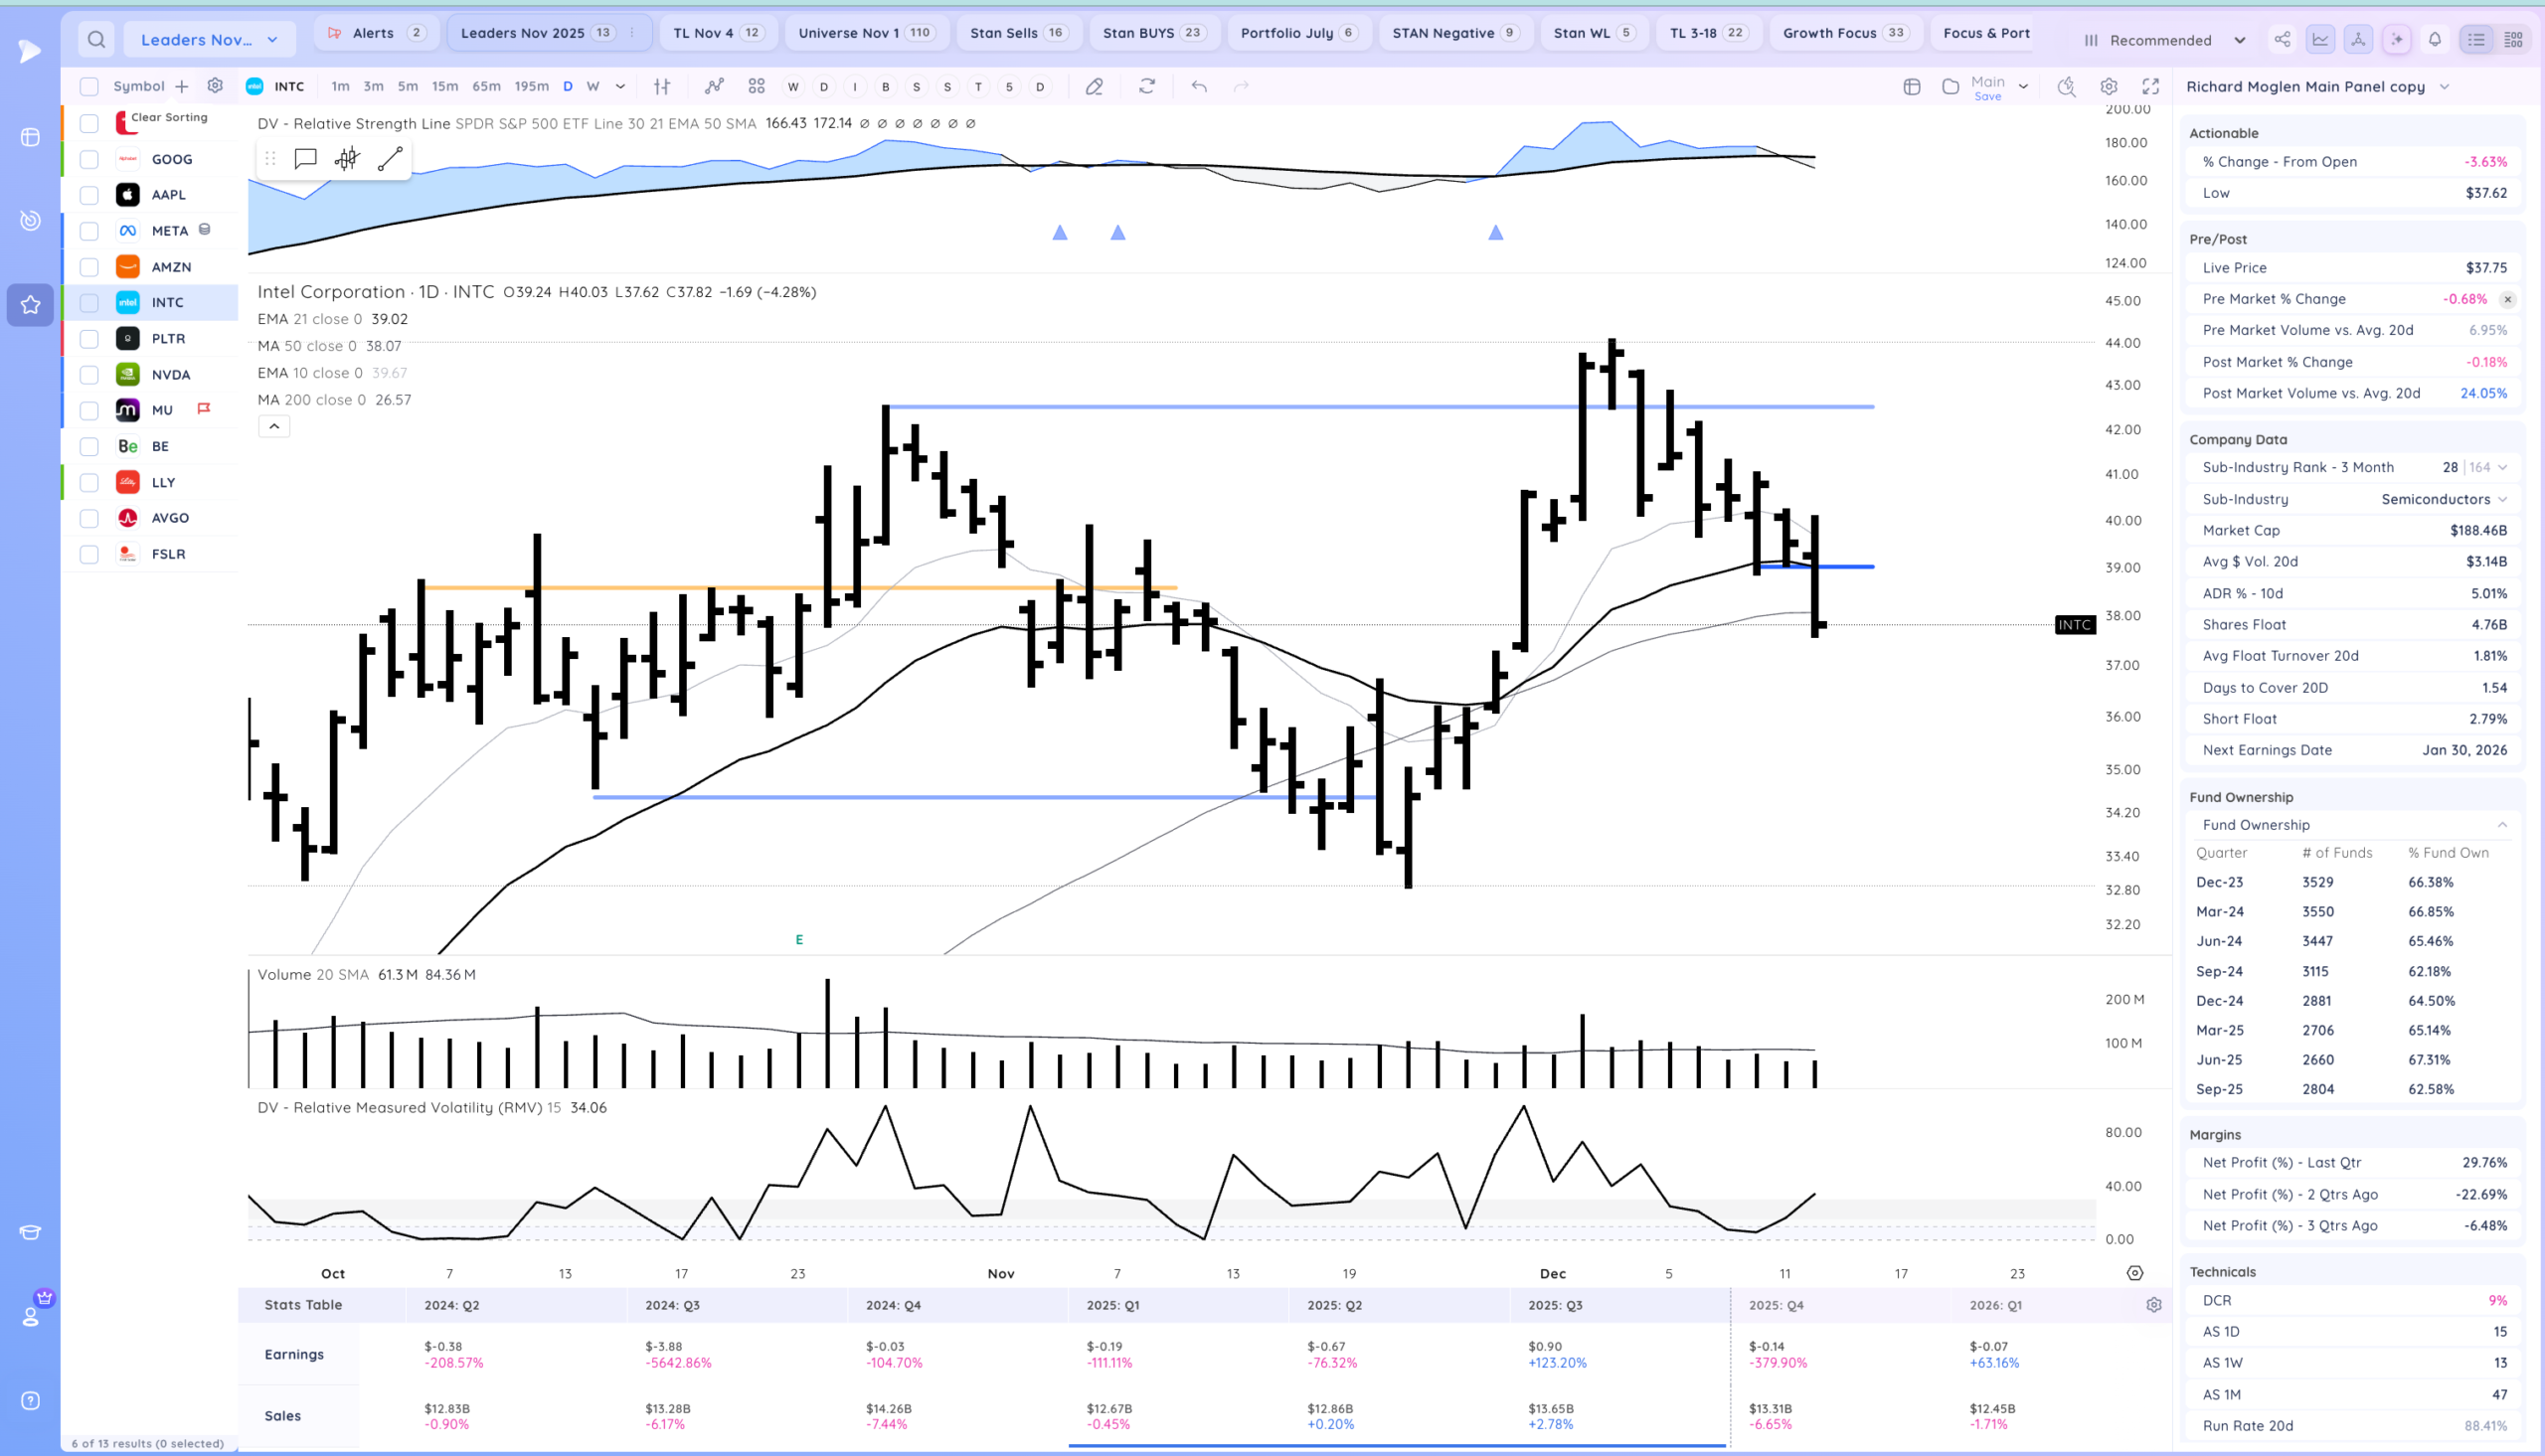
Task: Open the alerts bell icon
Action: [x=2435, y=40]
